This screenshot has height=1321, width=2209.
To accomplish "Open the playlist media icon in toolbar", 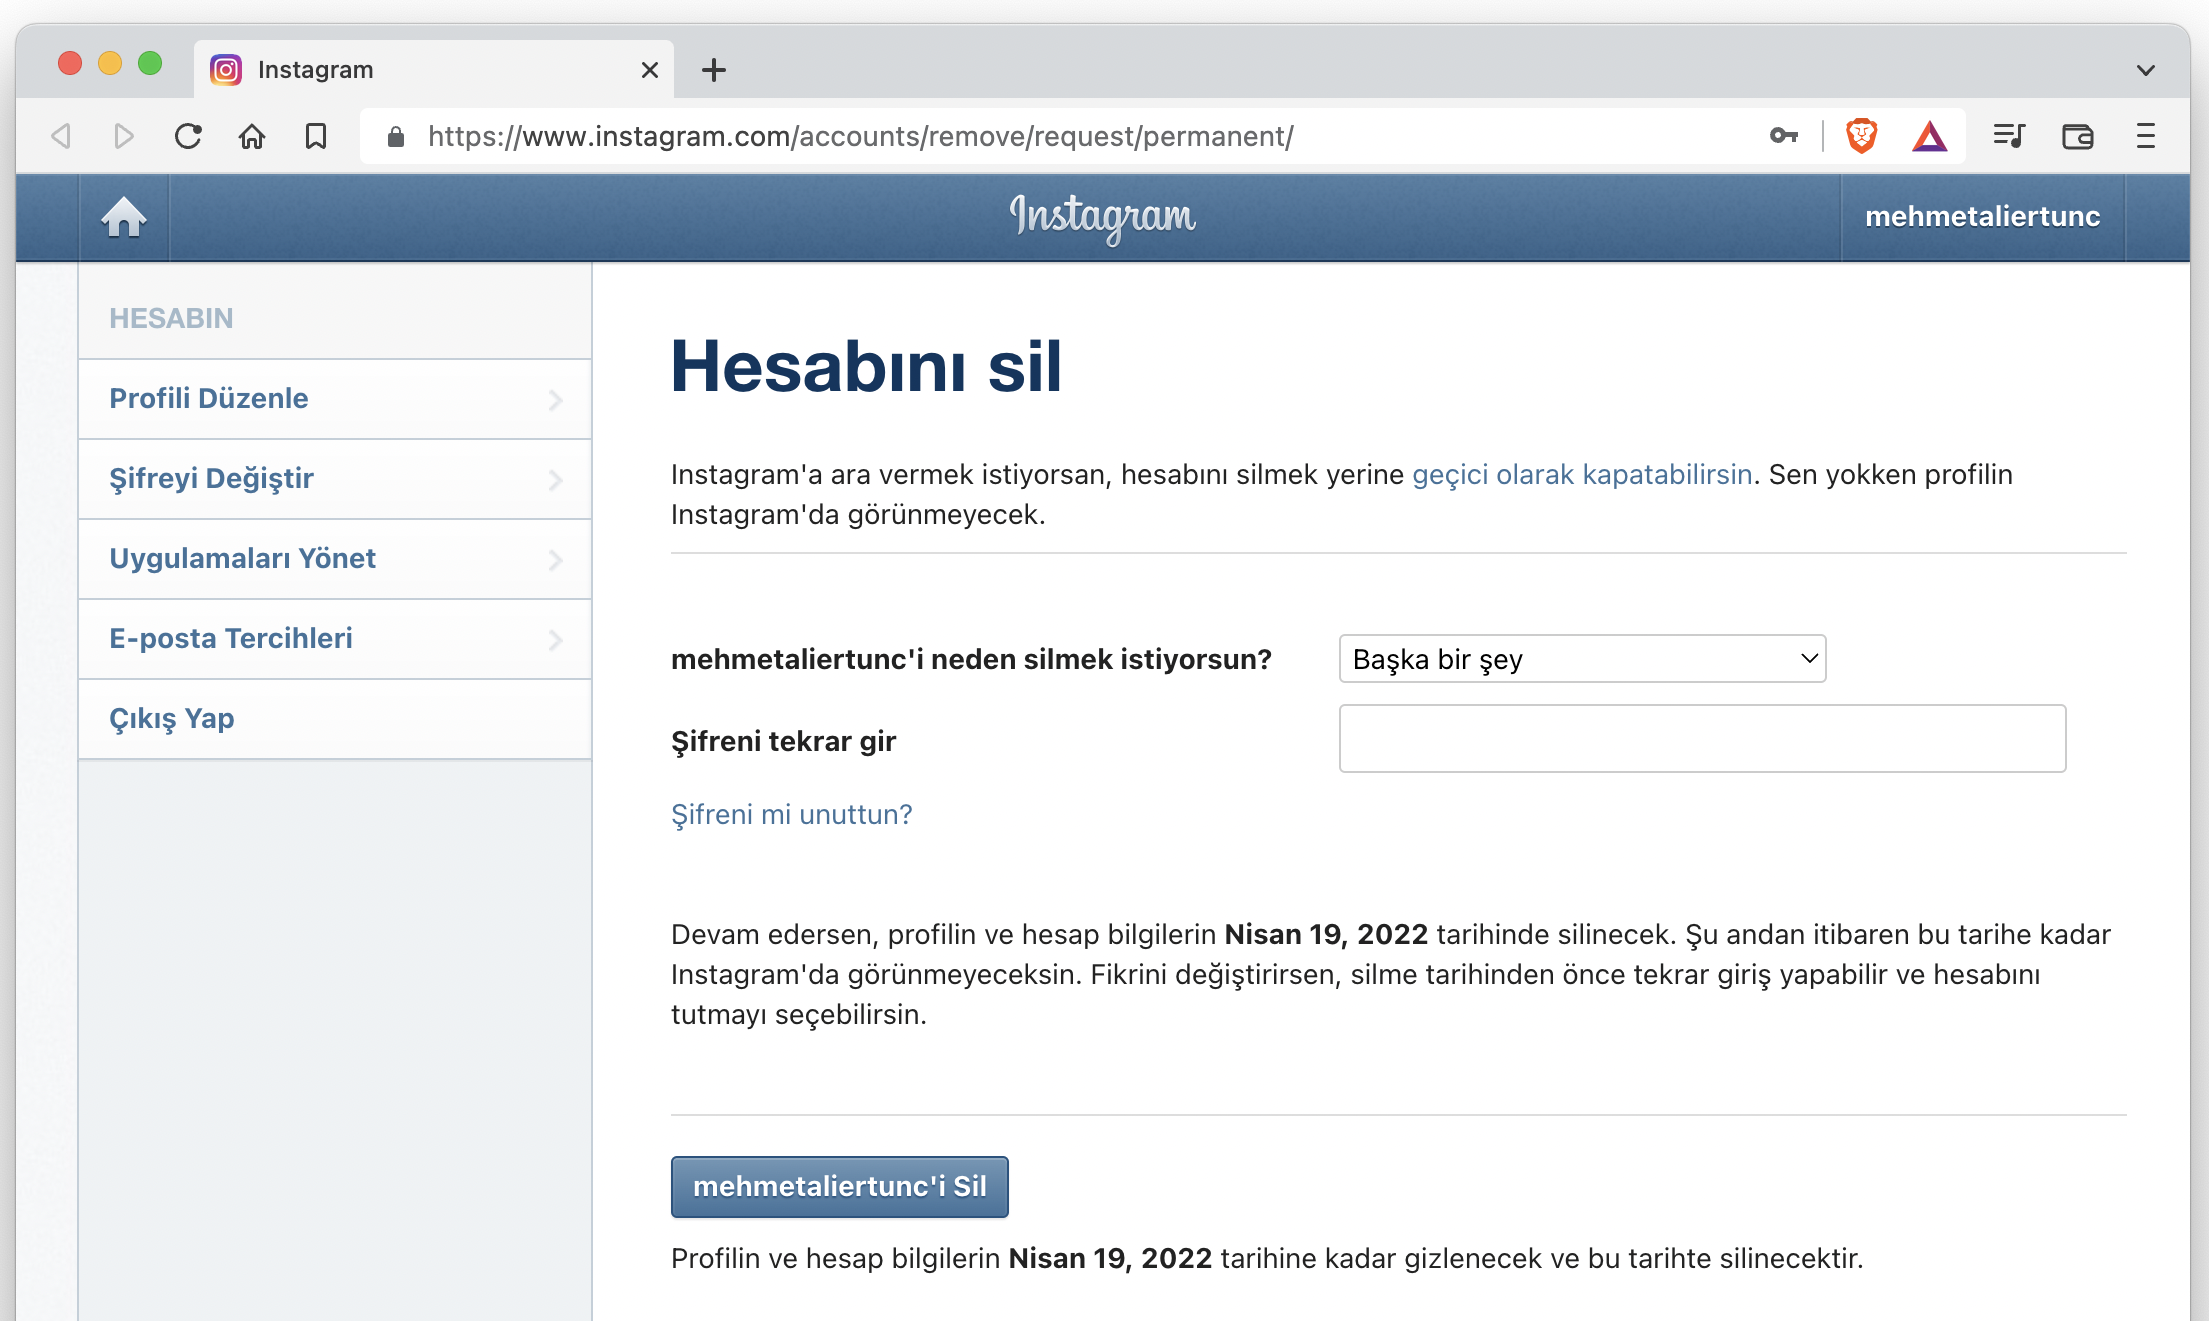I will click(2009, 136).
